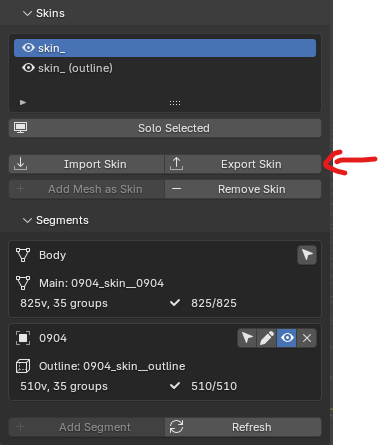Click the 0904 segment name
The width and height of the screenshot is (378, 445).
53,338
